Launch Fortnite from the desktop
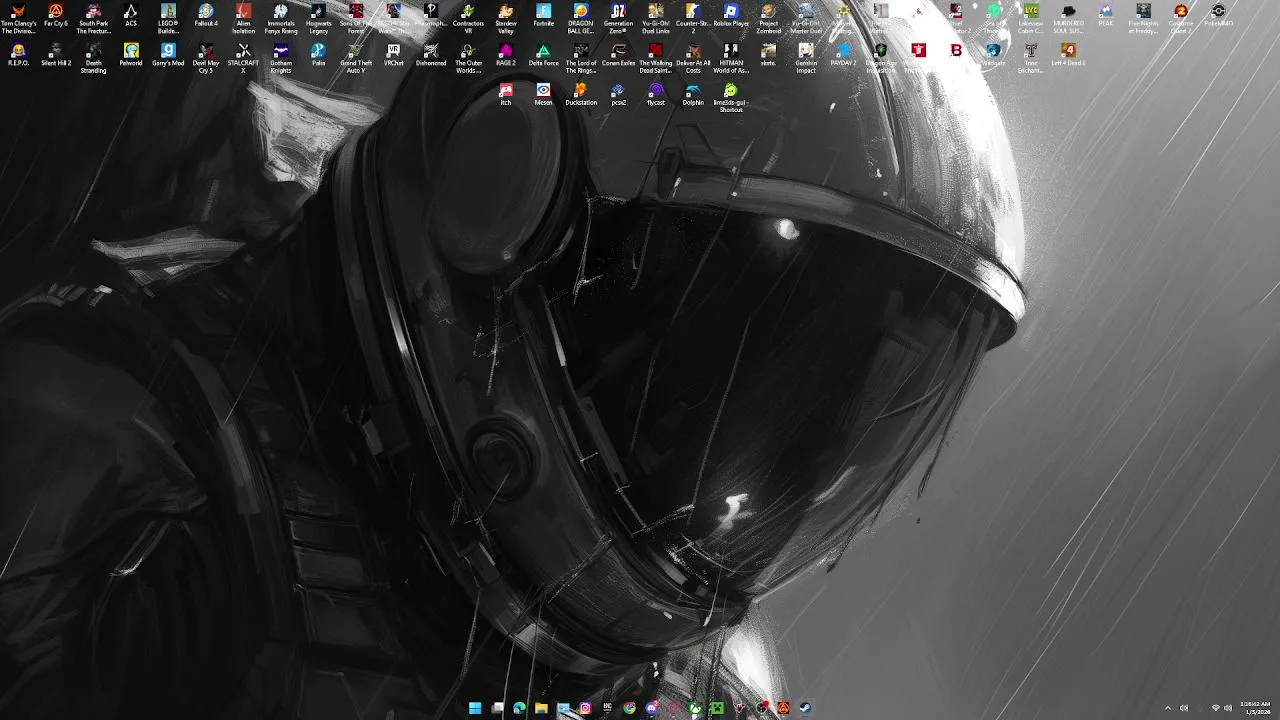The image size is (1280, 720). (543, 16)
